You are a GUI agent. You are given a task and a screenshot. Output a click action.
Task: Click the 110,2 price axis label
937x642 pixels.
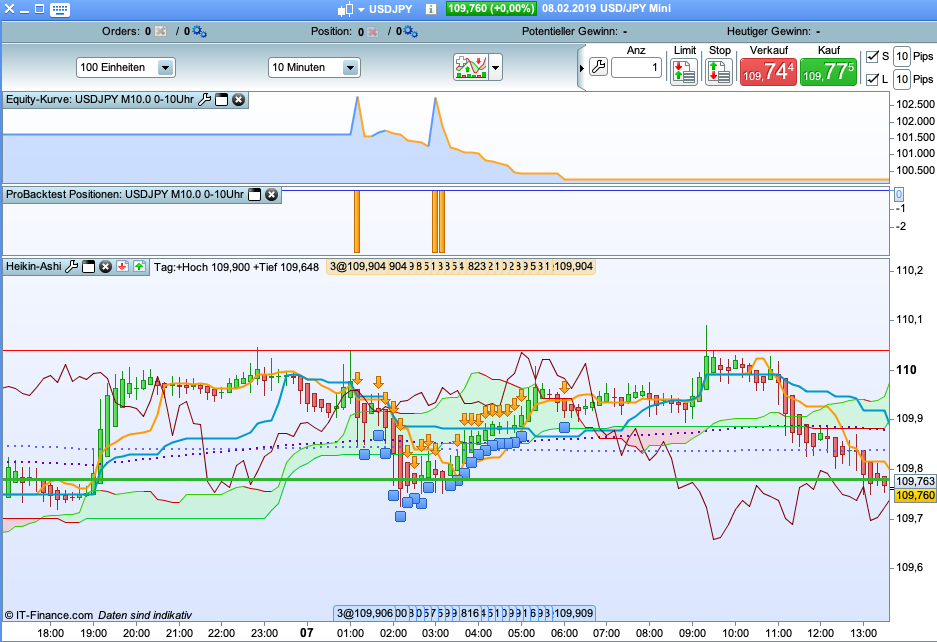[x=910, y=271]
